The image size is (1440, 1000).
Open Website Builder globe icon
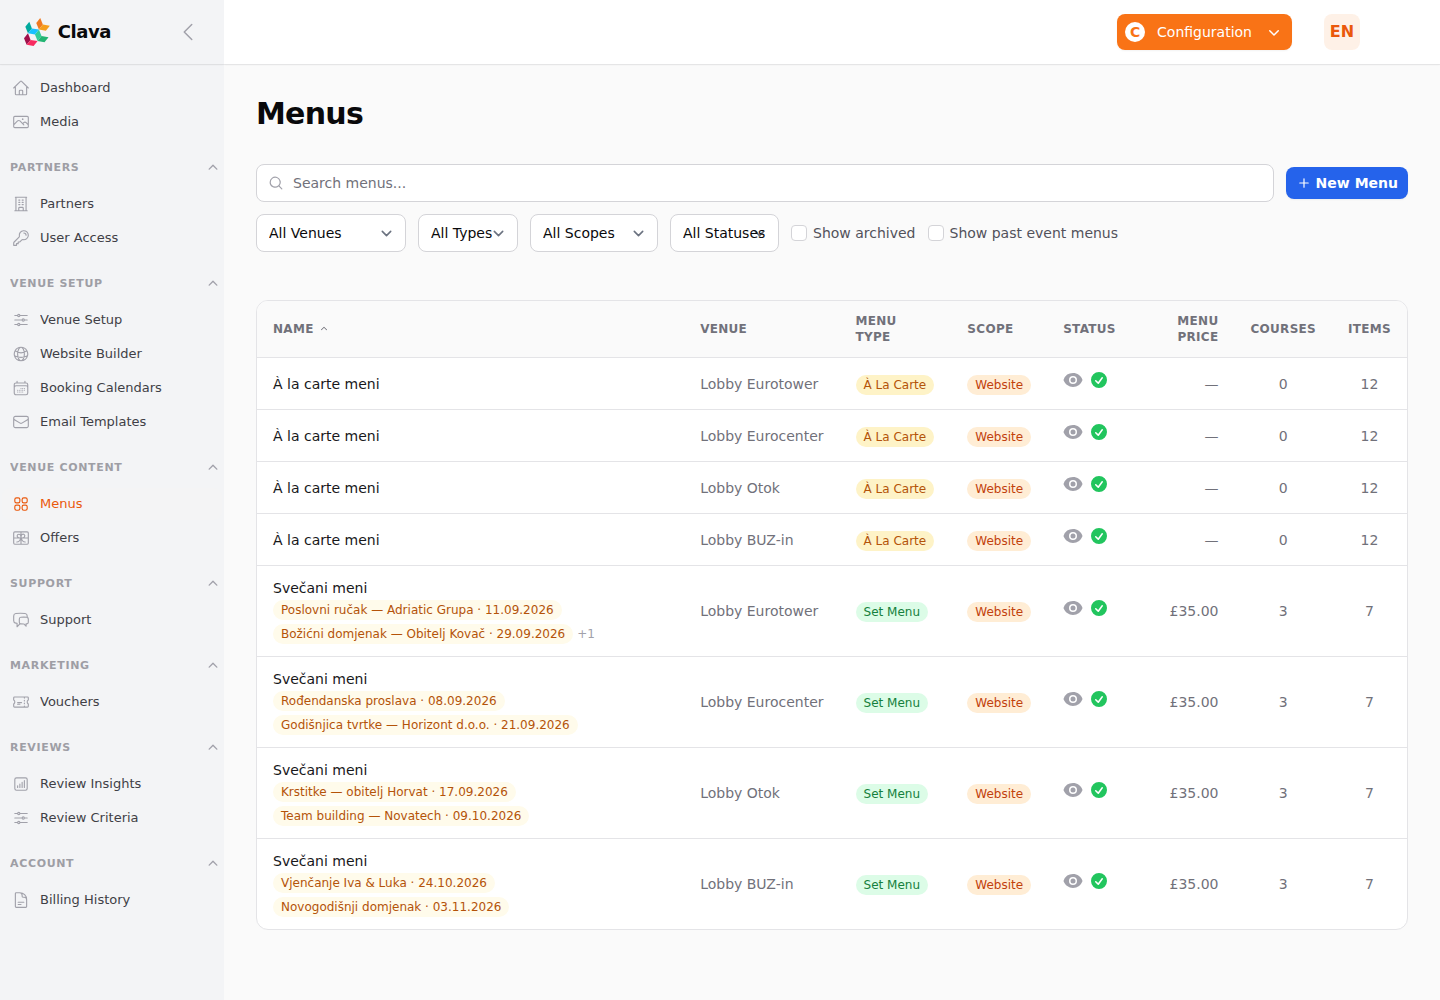pyautogui.click(x=21, y=354)
